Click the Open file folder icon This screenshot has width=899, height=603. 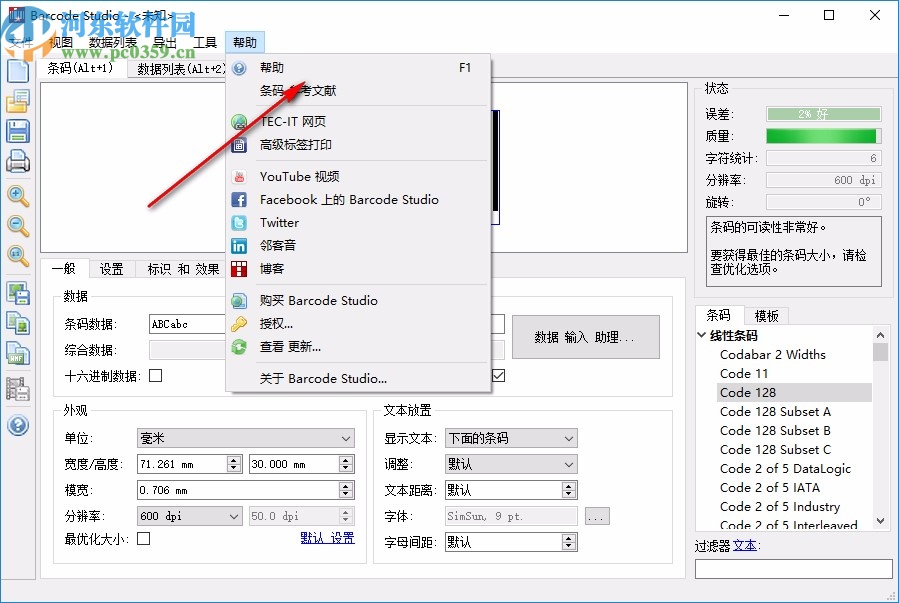tap(19, 101)
